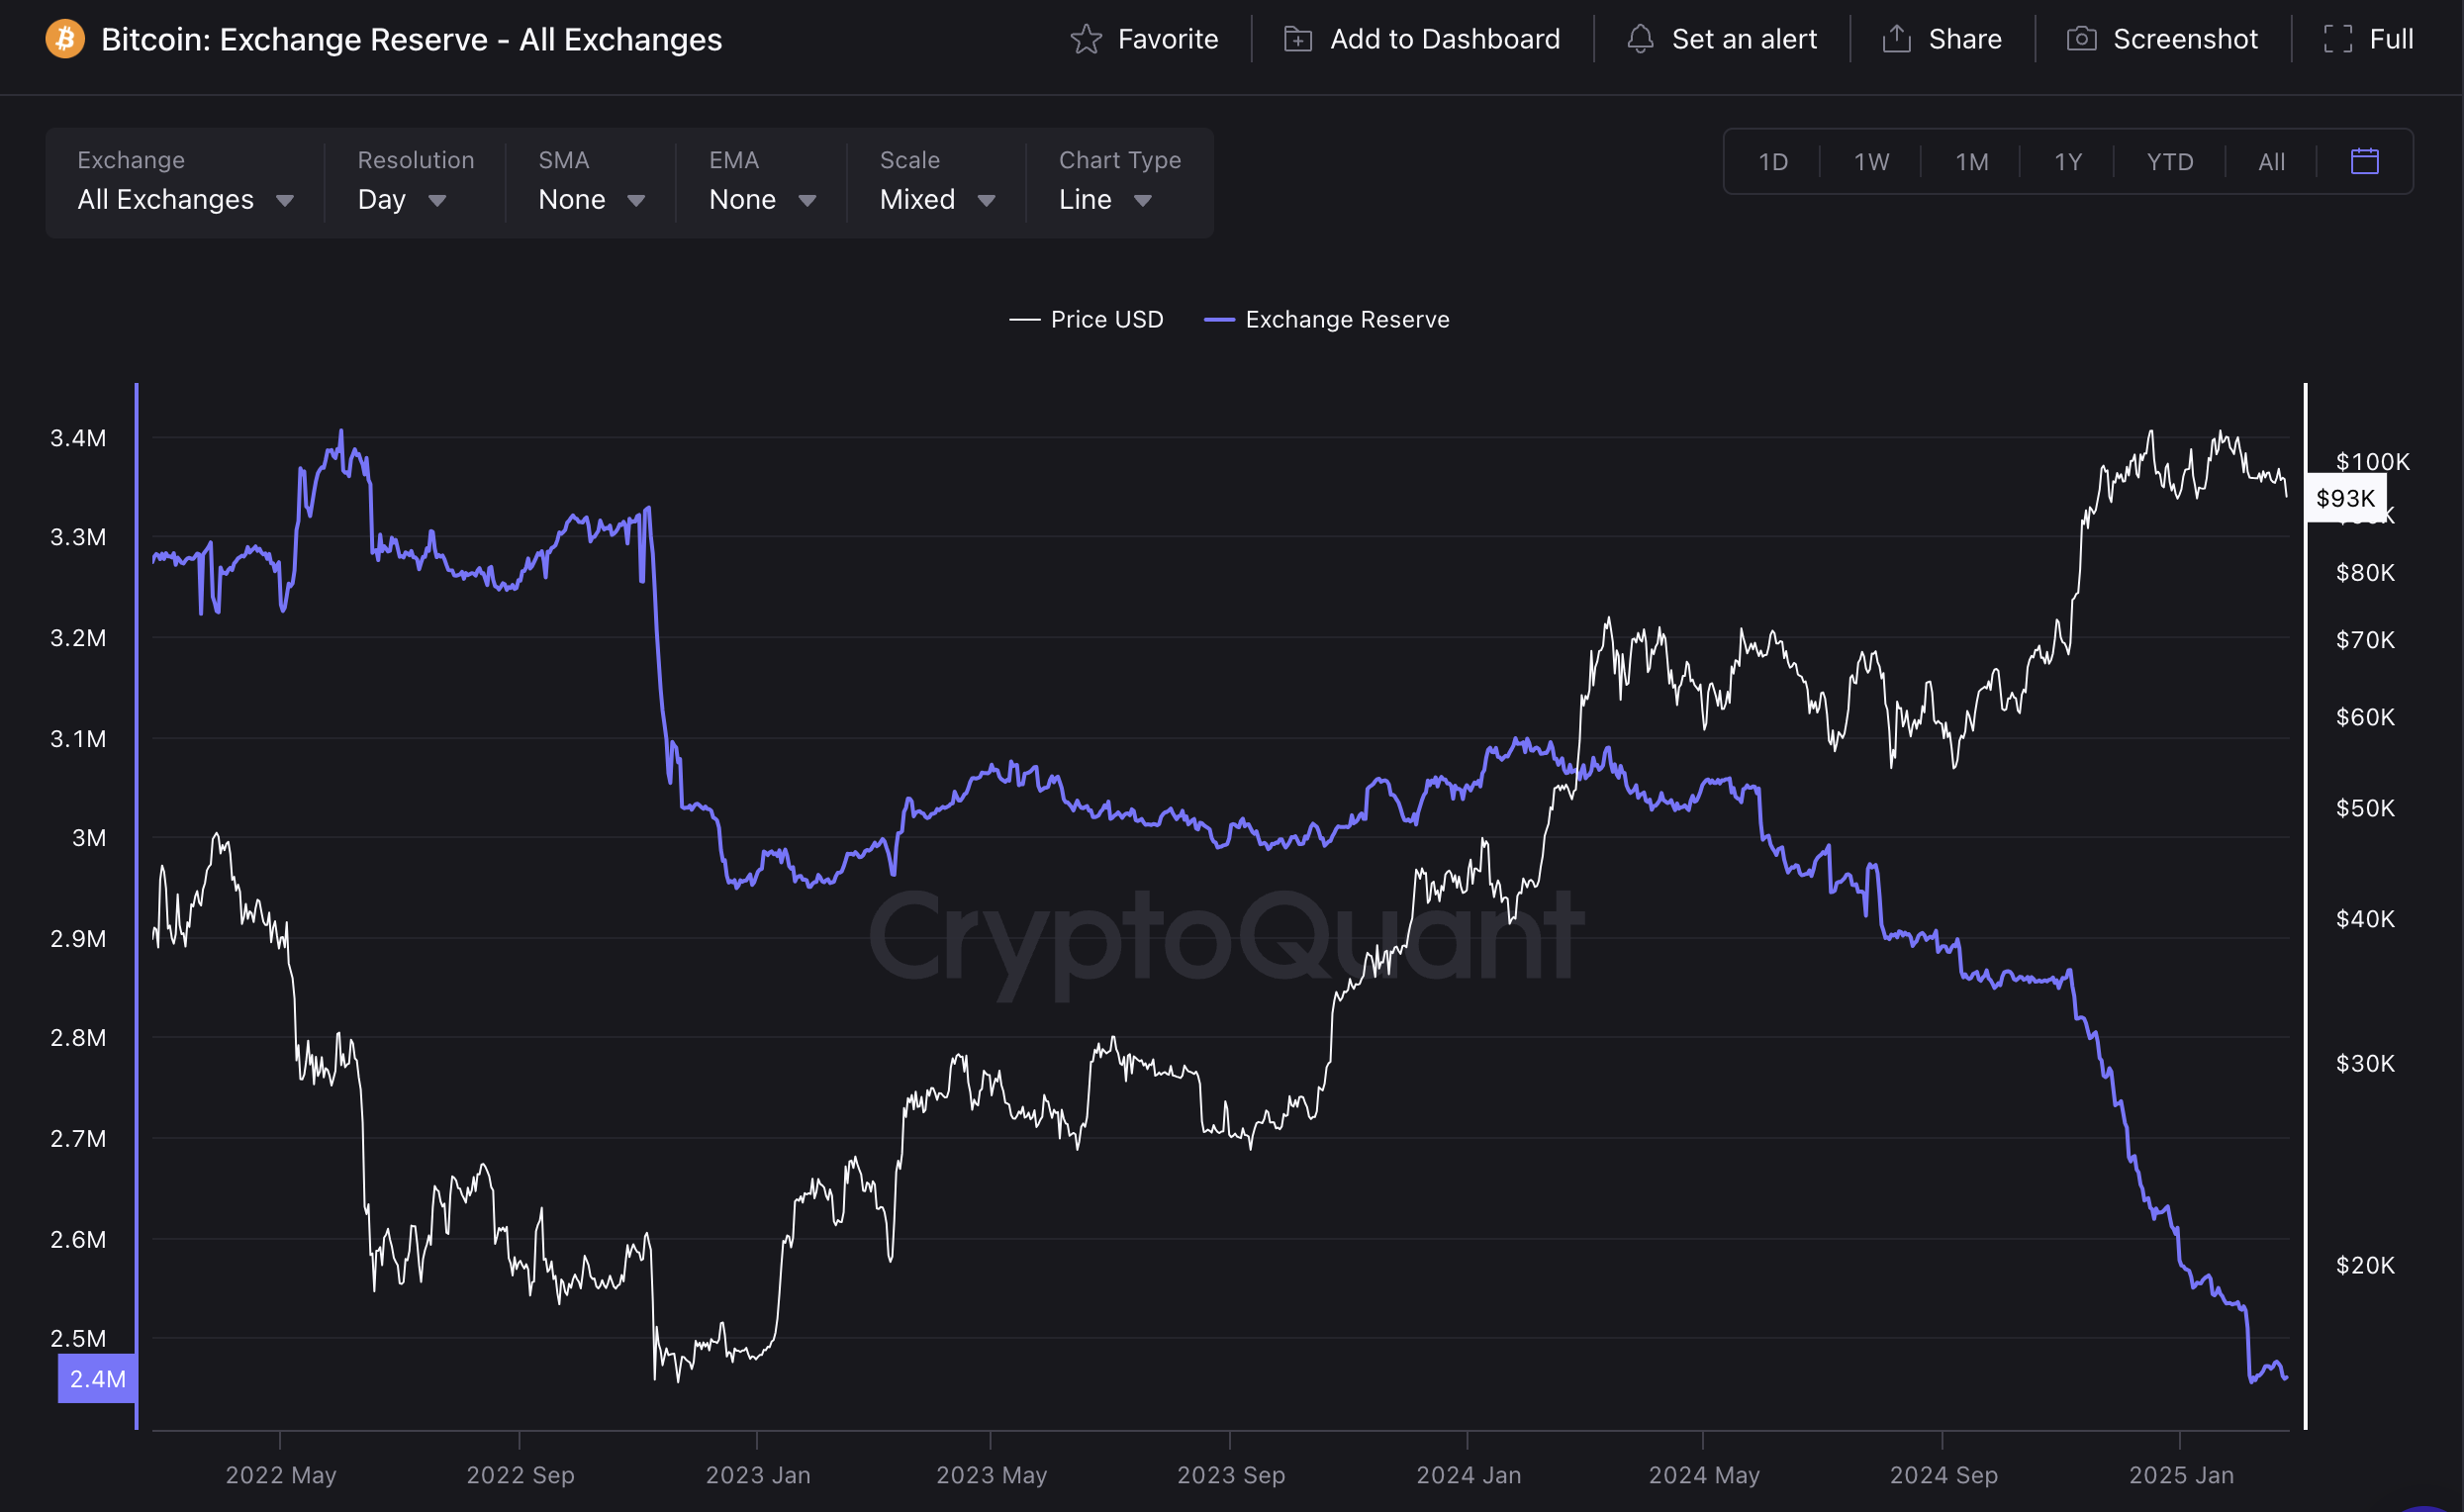Click the Favorite star icon
The width and height of the screenshot is (2464, 1512).
coord(1086,39)
